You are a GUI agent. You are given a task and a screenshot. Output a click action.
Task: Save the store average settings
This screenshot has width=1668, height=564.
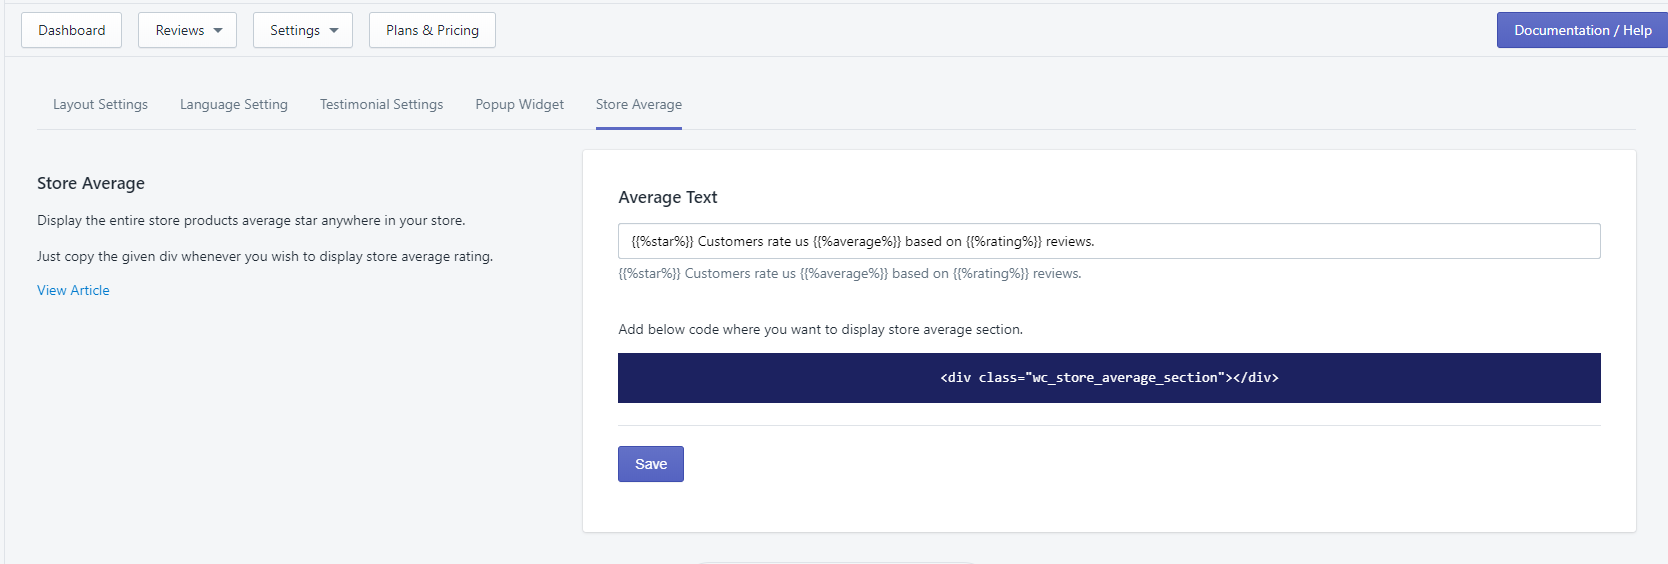coord(651,464)
